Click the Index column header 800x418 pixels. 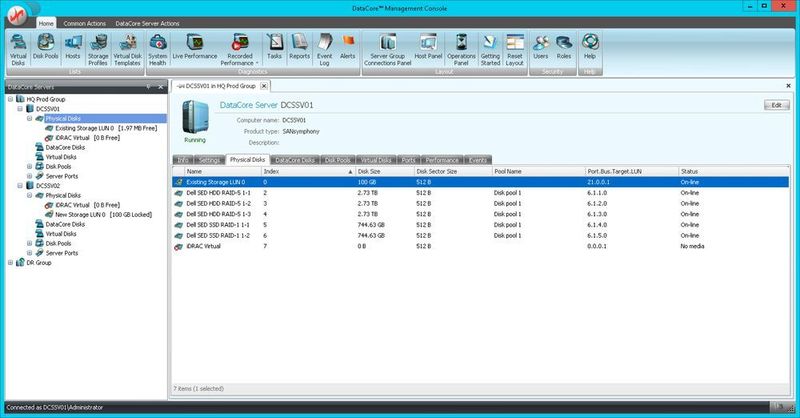coord(308,171)
